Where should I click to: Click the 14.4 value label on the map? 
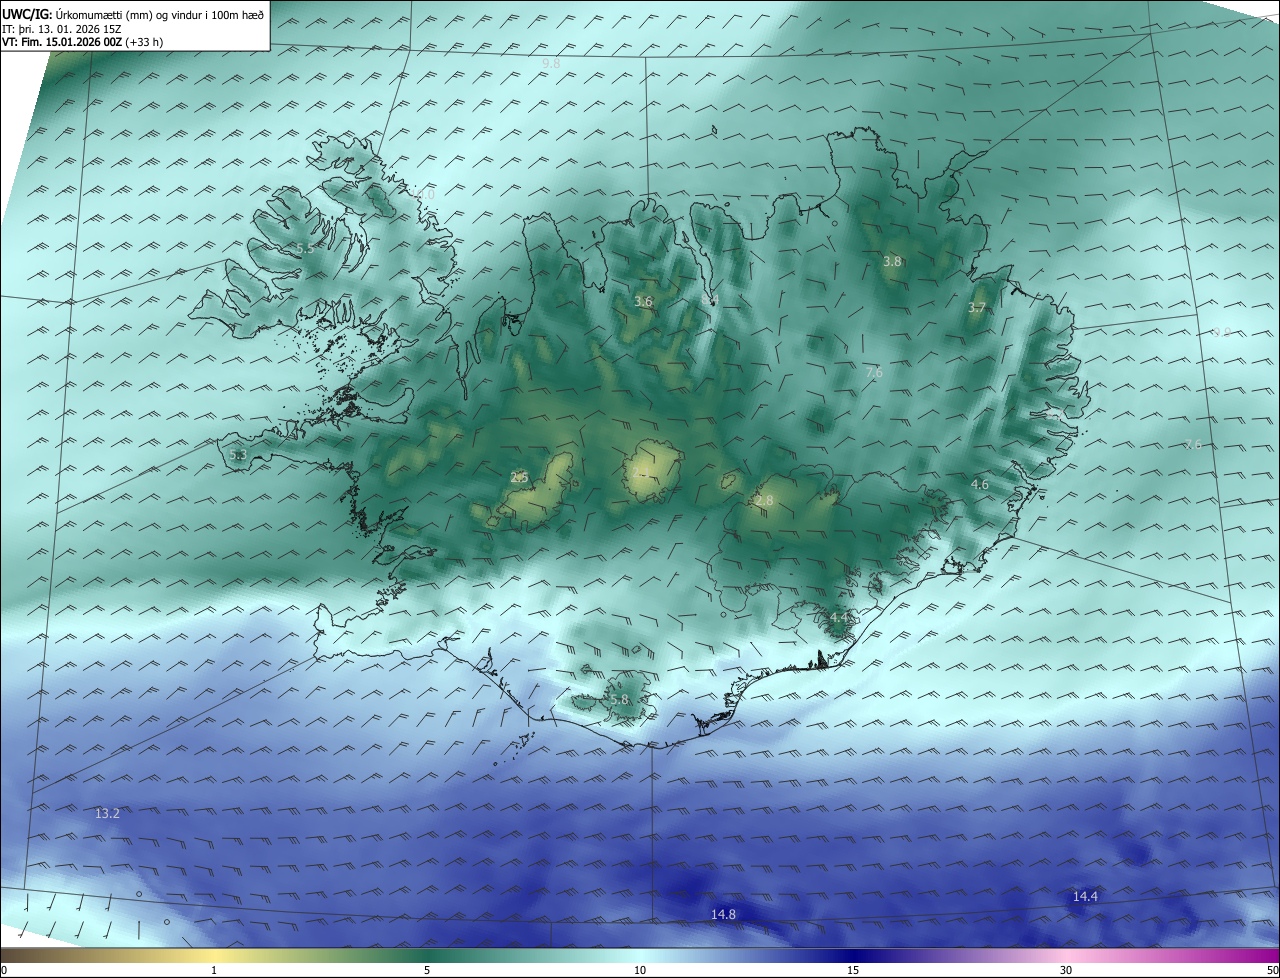pos(1085,897)
